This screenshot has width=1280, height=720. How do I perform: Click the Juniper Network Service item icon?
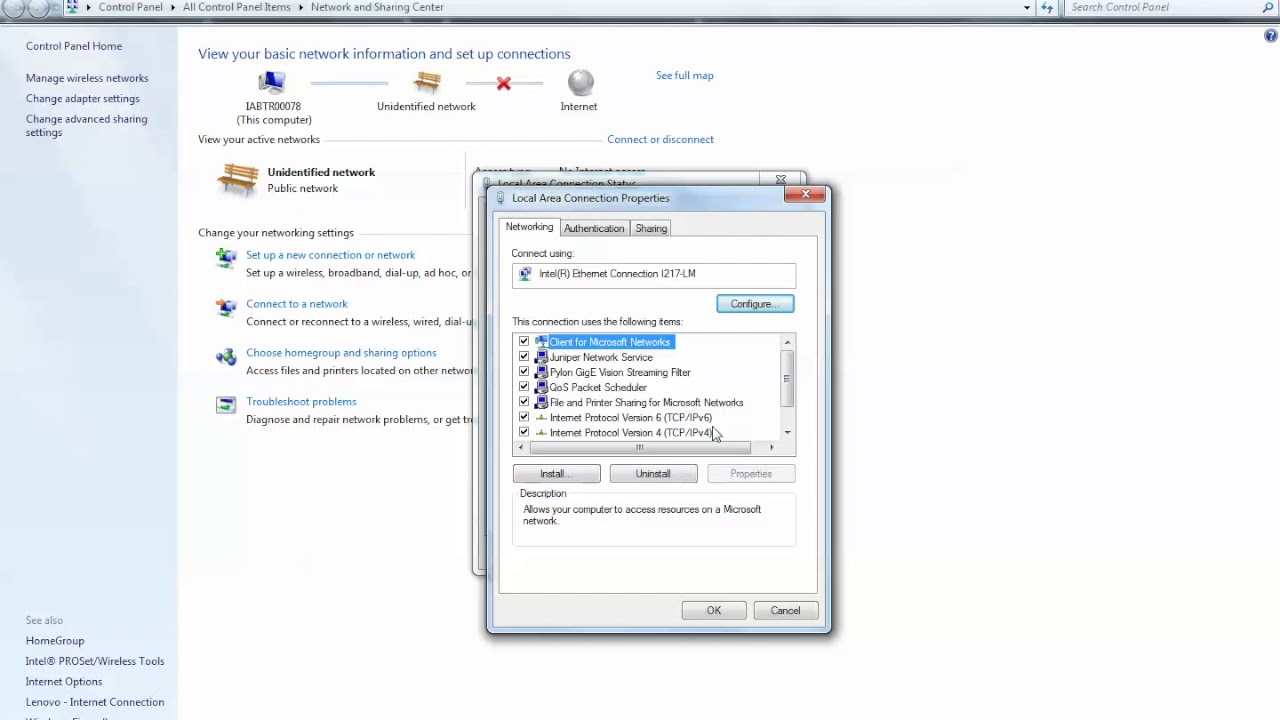(541, 357)
